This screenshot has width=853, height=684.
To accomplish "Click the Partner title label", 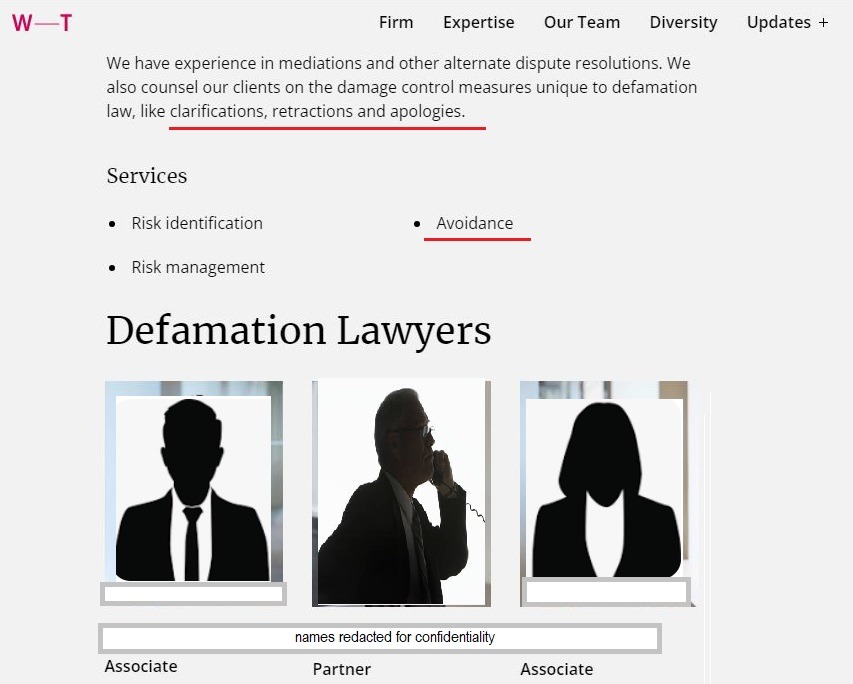I will click(x=342, y=669).
